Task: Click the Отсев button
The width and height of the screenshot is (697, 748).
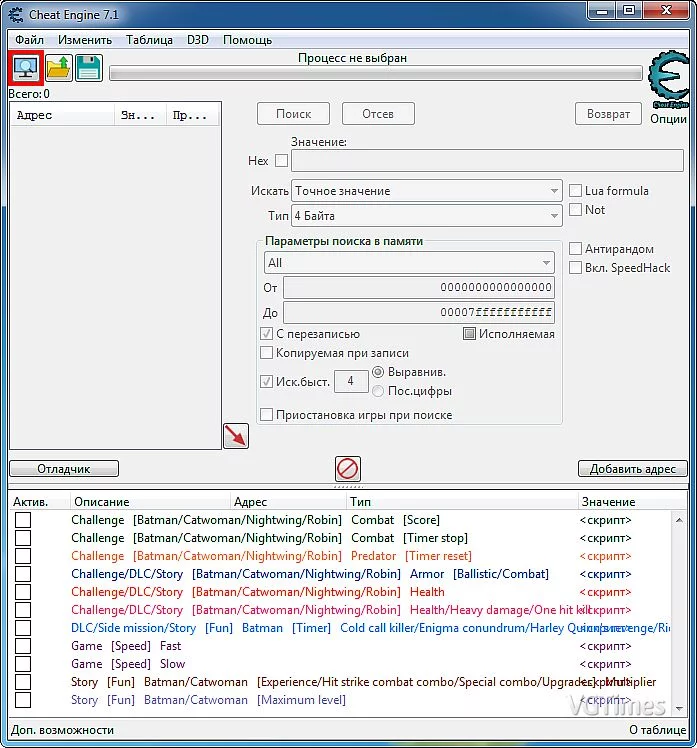Action: tap(378, 114)
